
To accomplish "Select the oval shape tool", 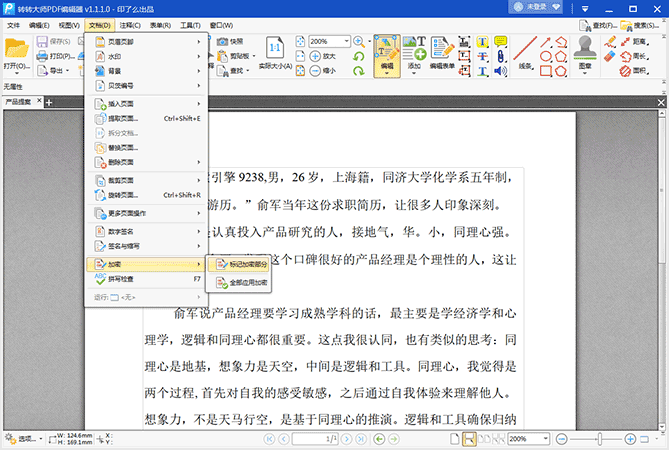I will click(x=546, y=56).
